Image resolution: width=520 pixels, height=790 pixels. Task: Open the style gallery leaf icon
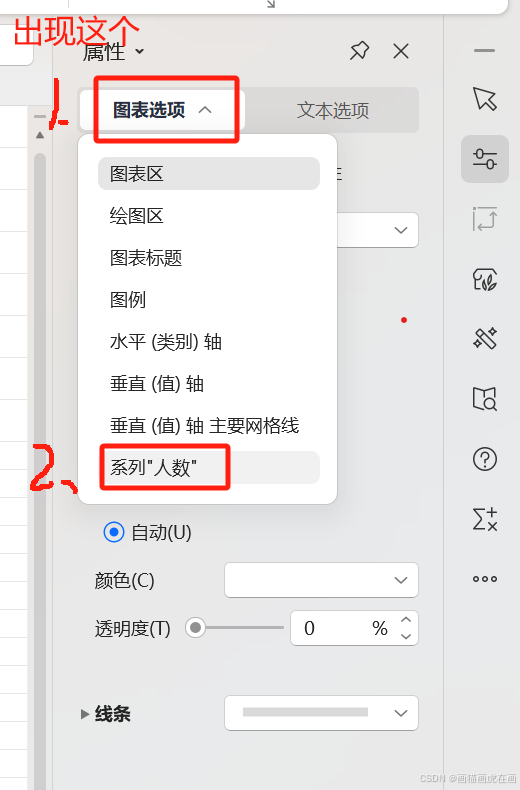point(485,279)
